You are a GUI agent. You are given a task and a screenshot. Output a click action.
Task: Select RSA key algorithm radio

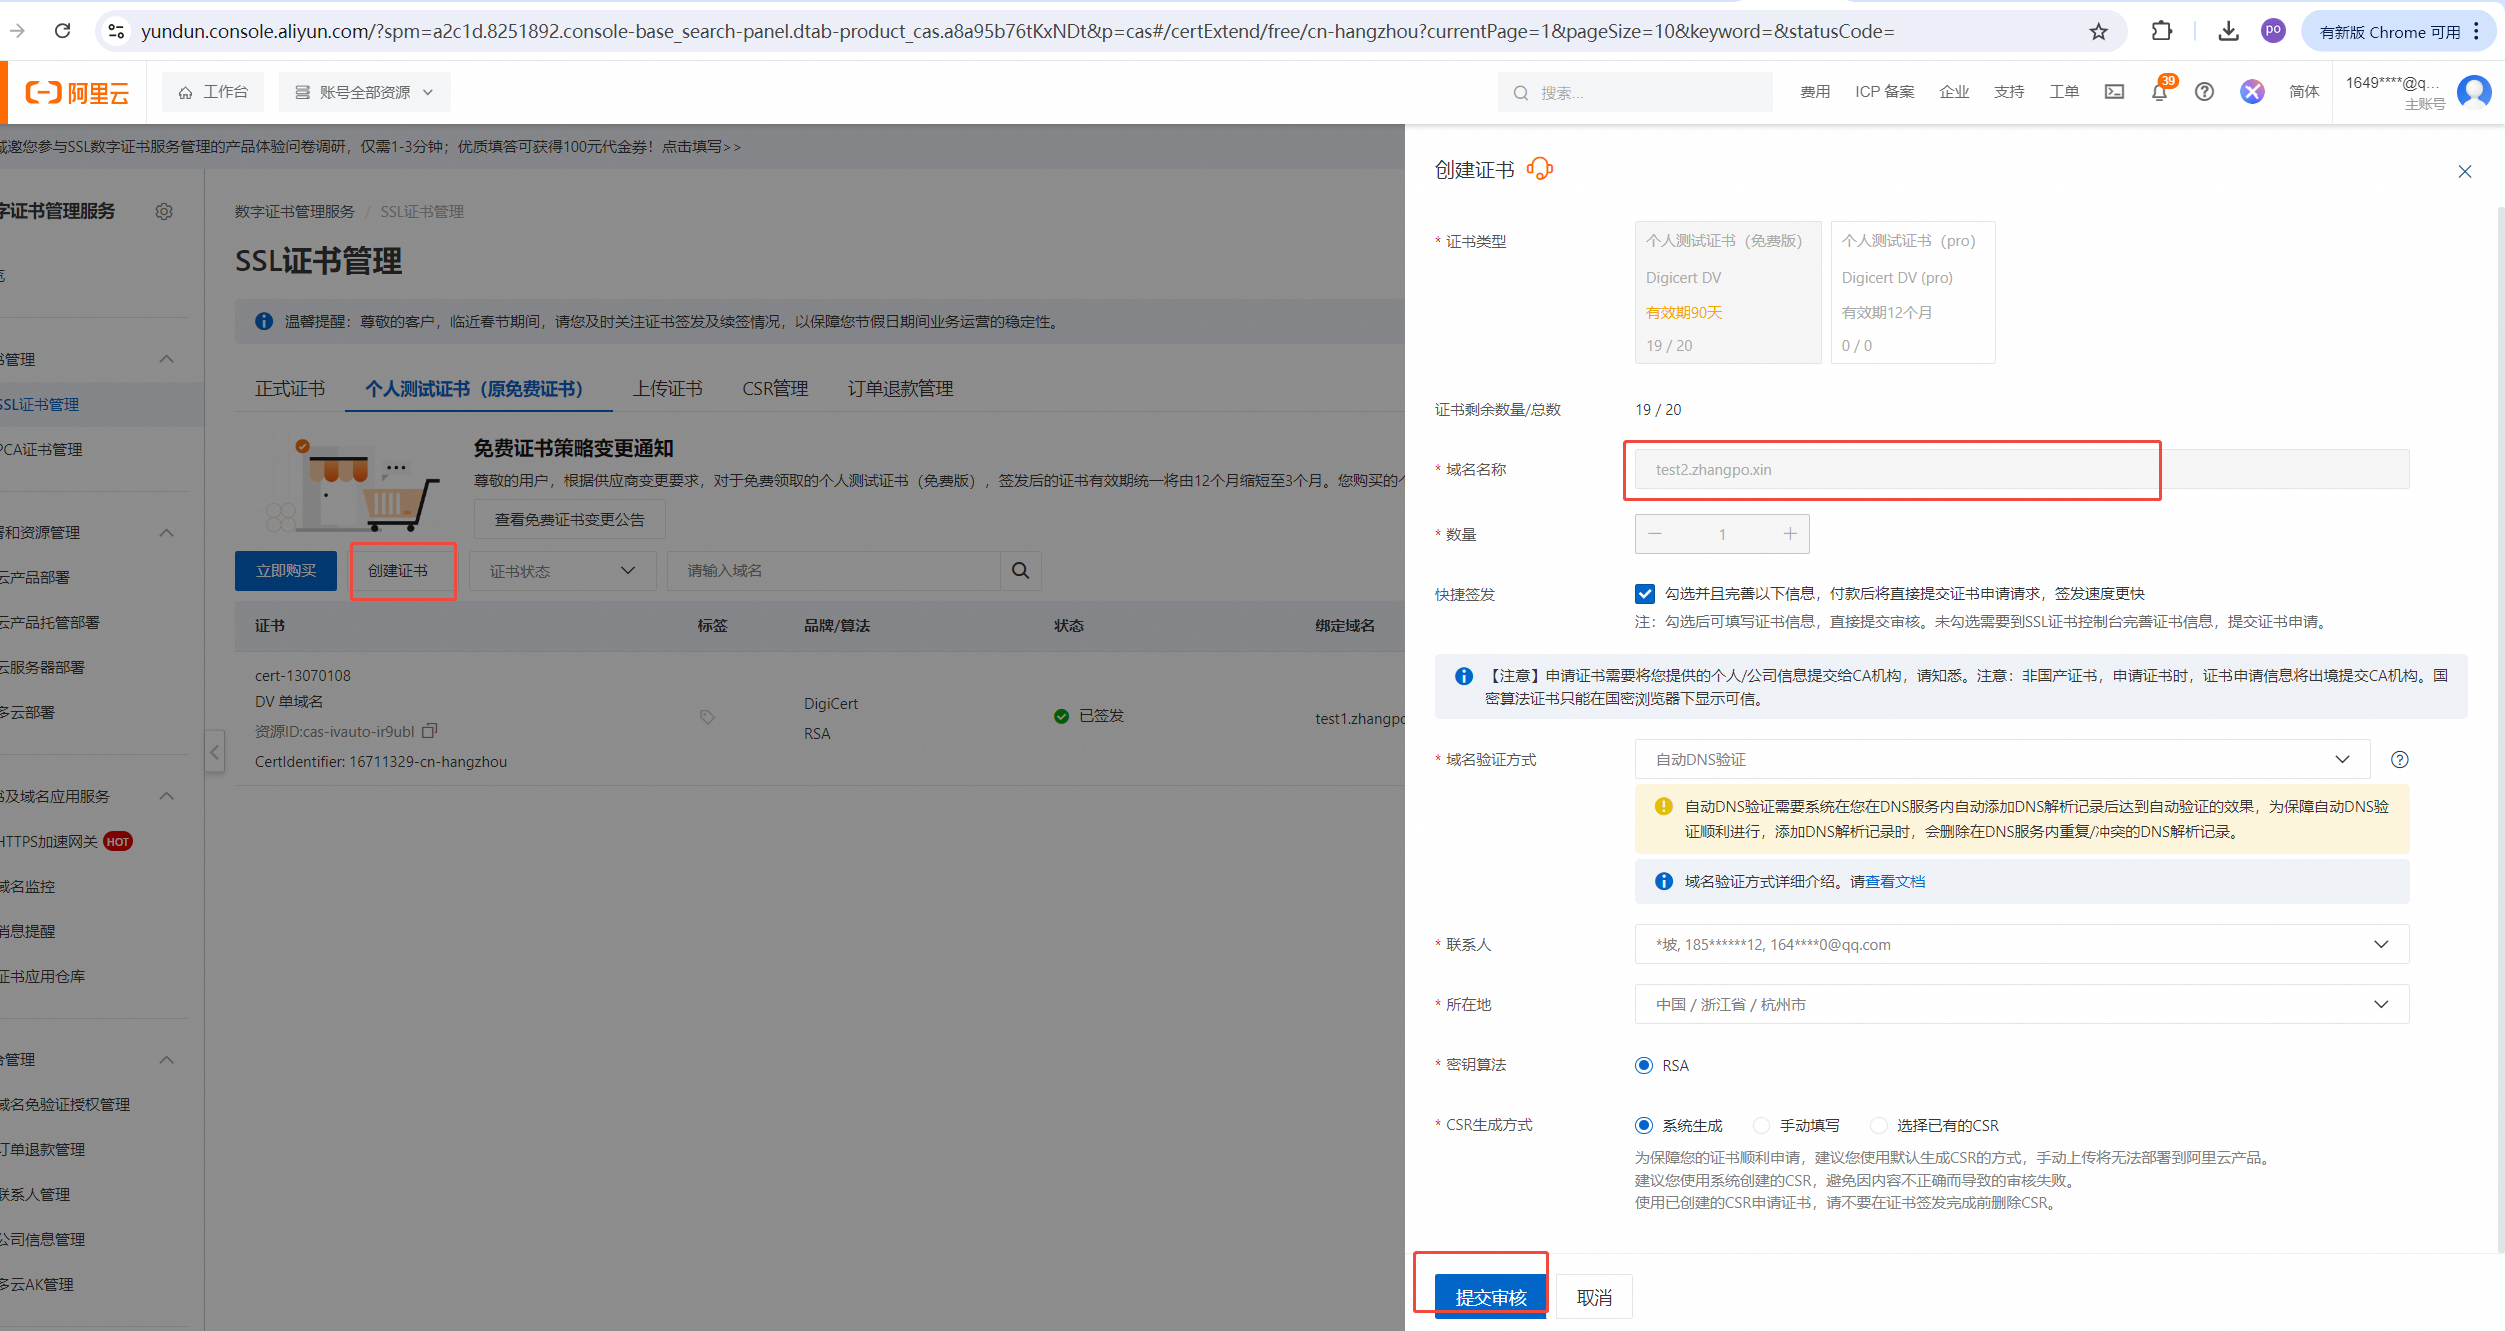(1643, 1065)
